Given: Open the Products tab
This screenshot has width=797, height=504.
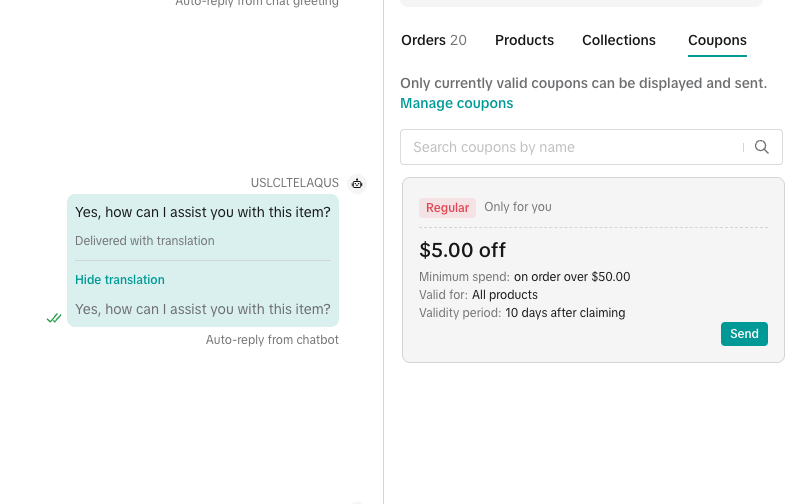Looking at the screenshot, I should point(524,41).
